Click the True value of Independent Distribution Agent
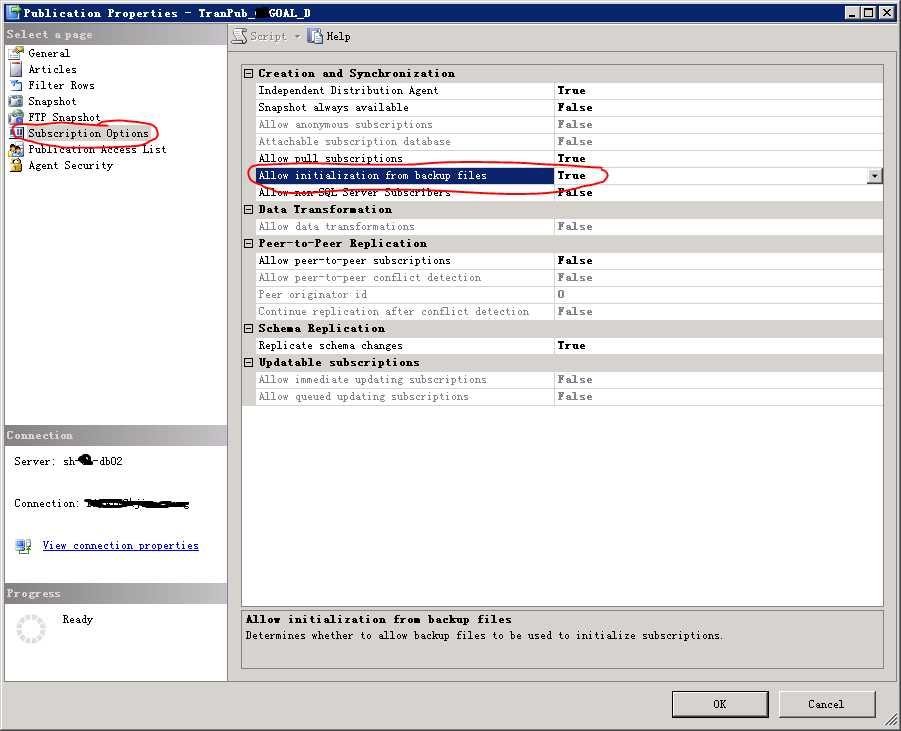 pos(572,91)
